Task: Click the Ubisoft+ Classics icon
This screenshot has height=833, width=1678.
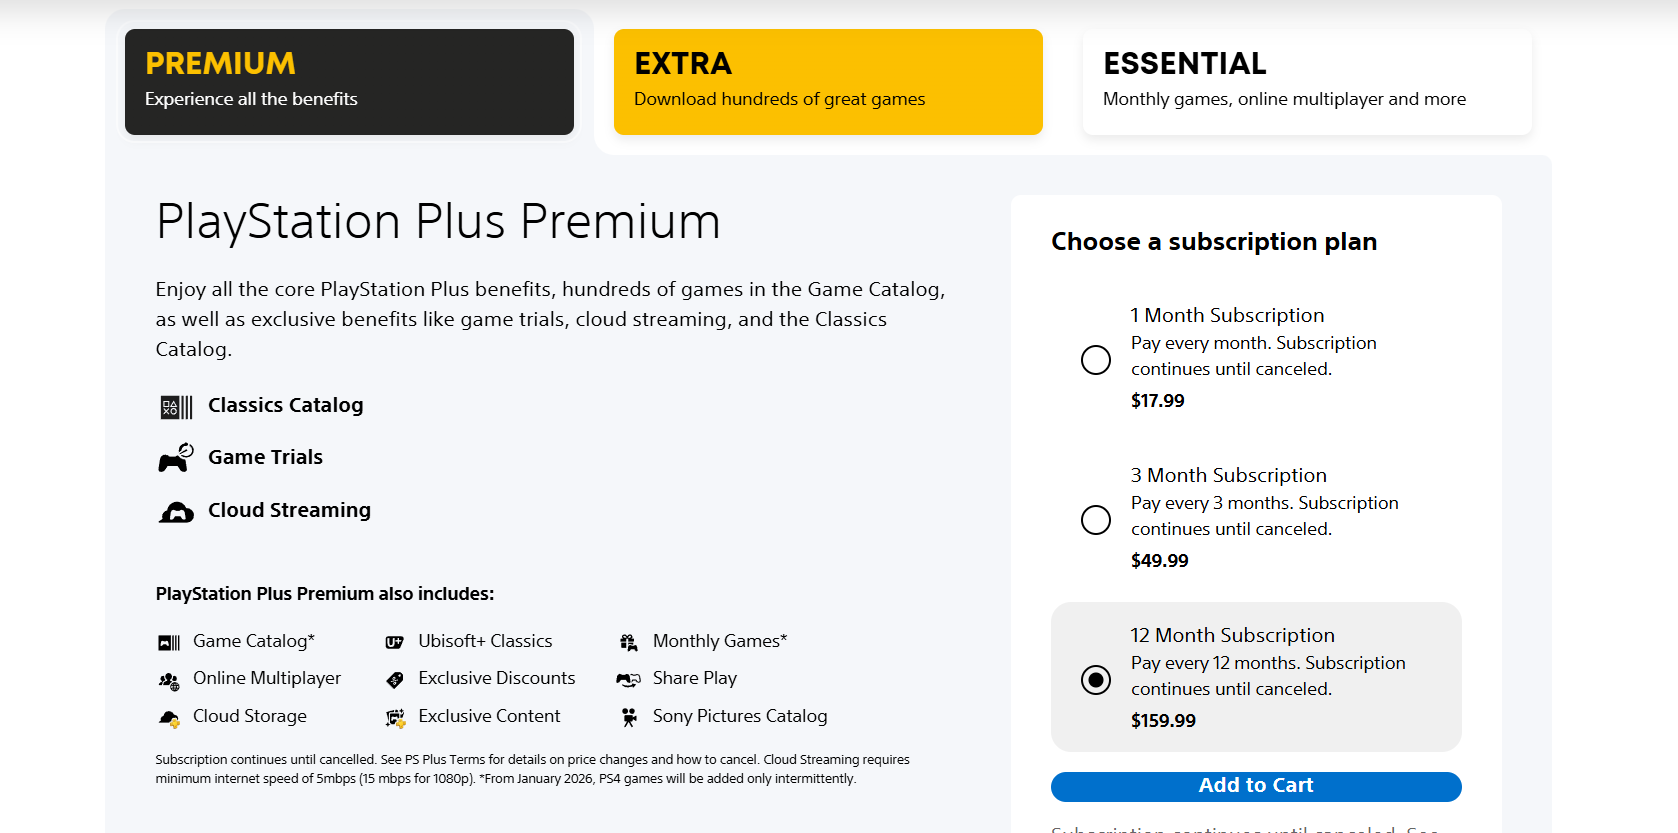Action: click(x=395, y=642)
